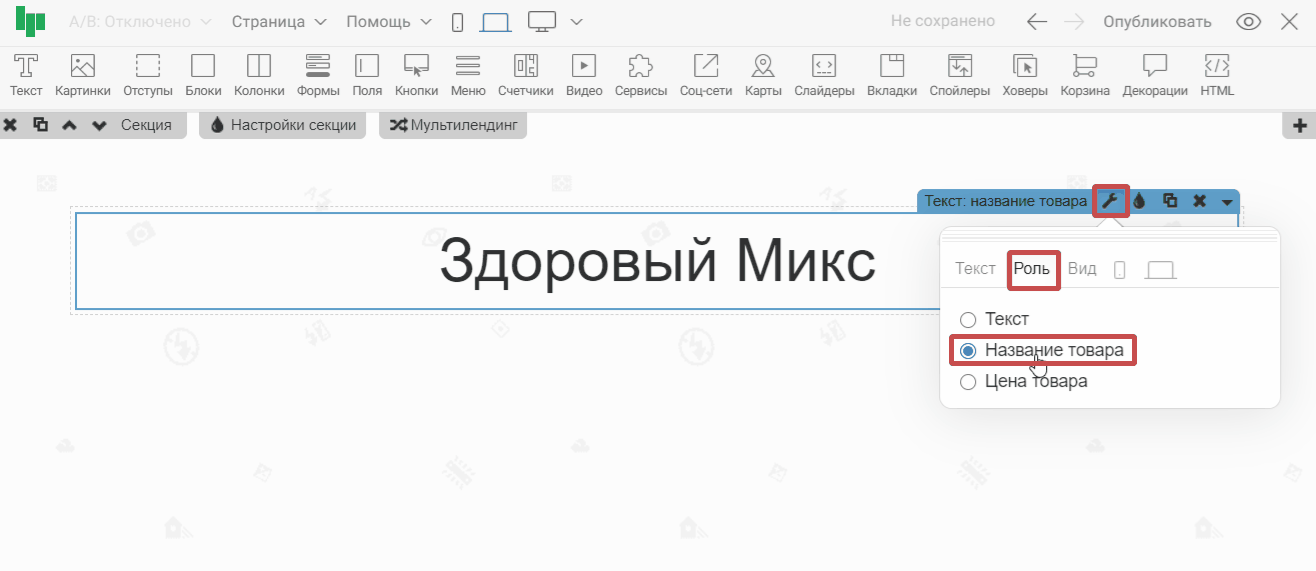Open Настройки секции button
1316x571 pixels.
pos(283,126)
